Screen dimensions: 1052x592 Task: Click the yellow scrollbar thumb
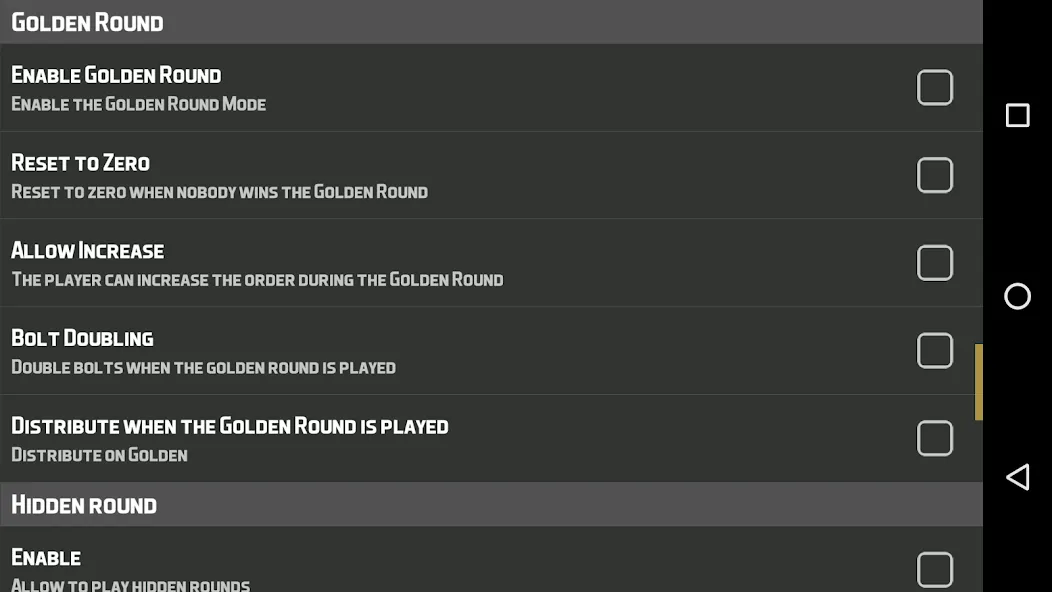pos(979,382)
